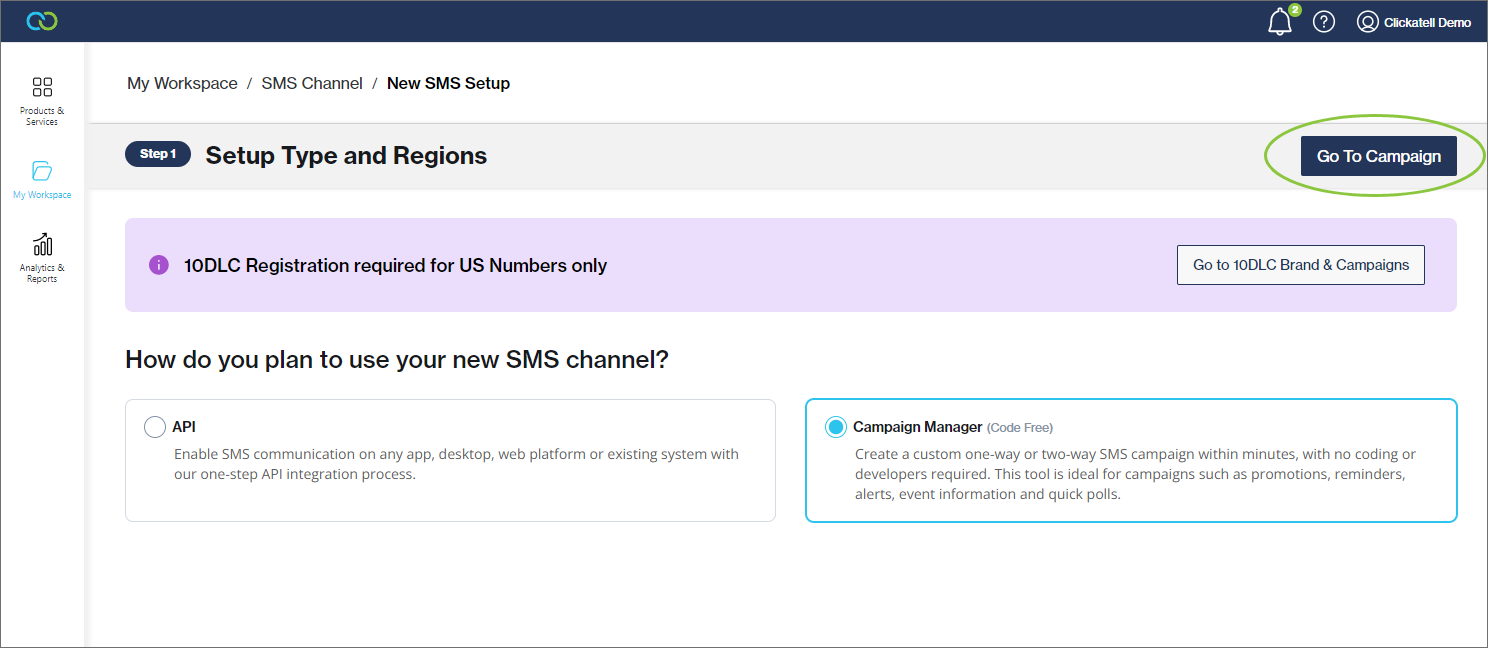Screen dimensions: 1488x648
Task: Click the green notification count badge
Action: [x=1295, y=10]
